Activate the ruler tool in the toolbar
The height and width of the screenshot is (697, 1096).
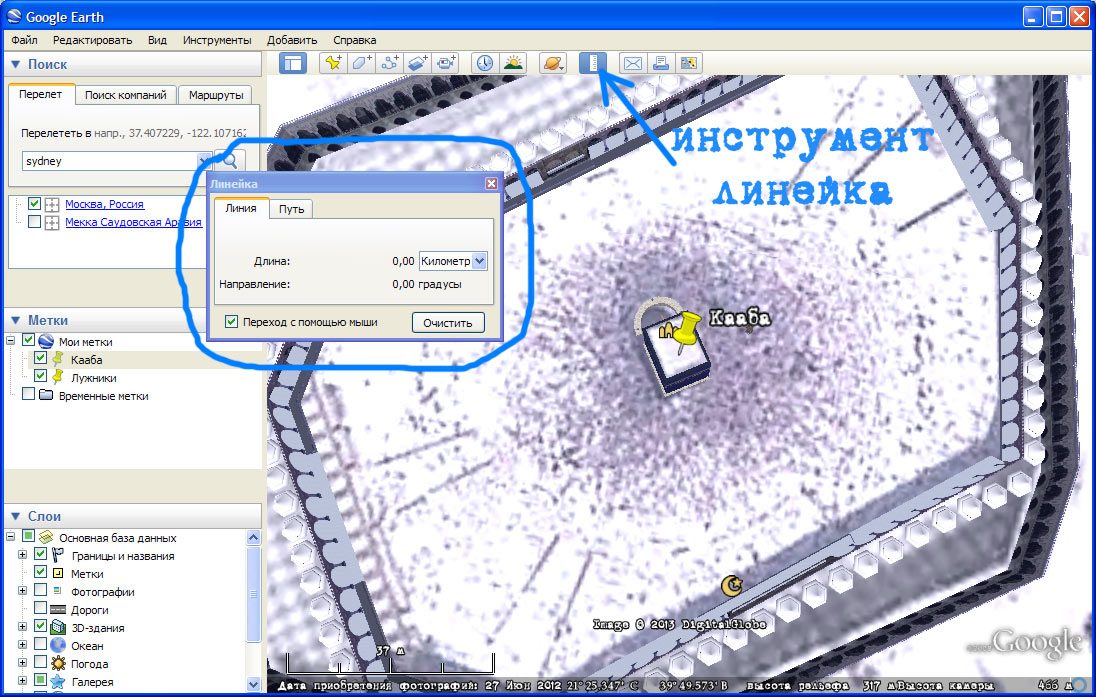pos(593,63)
